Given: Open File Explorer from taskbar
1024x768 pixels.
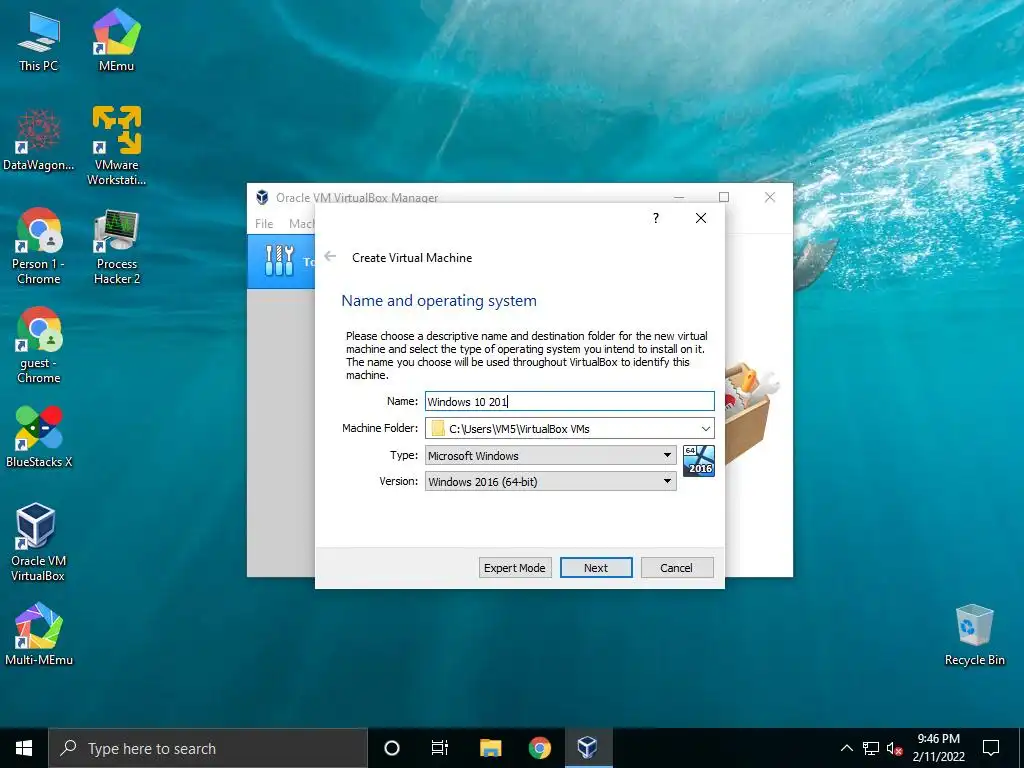Looking at the screenshot, I should [490, 748].
